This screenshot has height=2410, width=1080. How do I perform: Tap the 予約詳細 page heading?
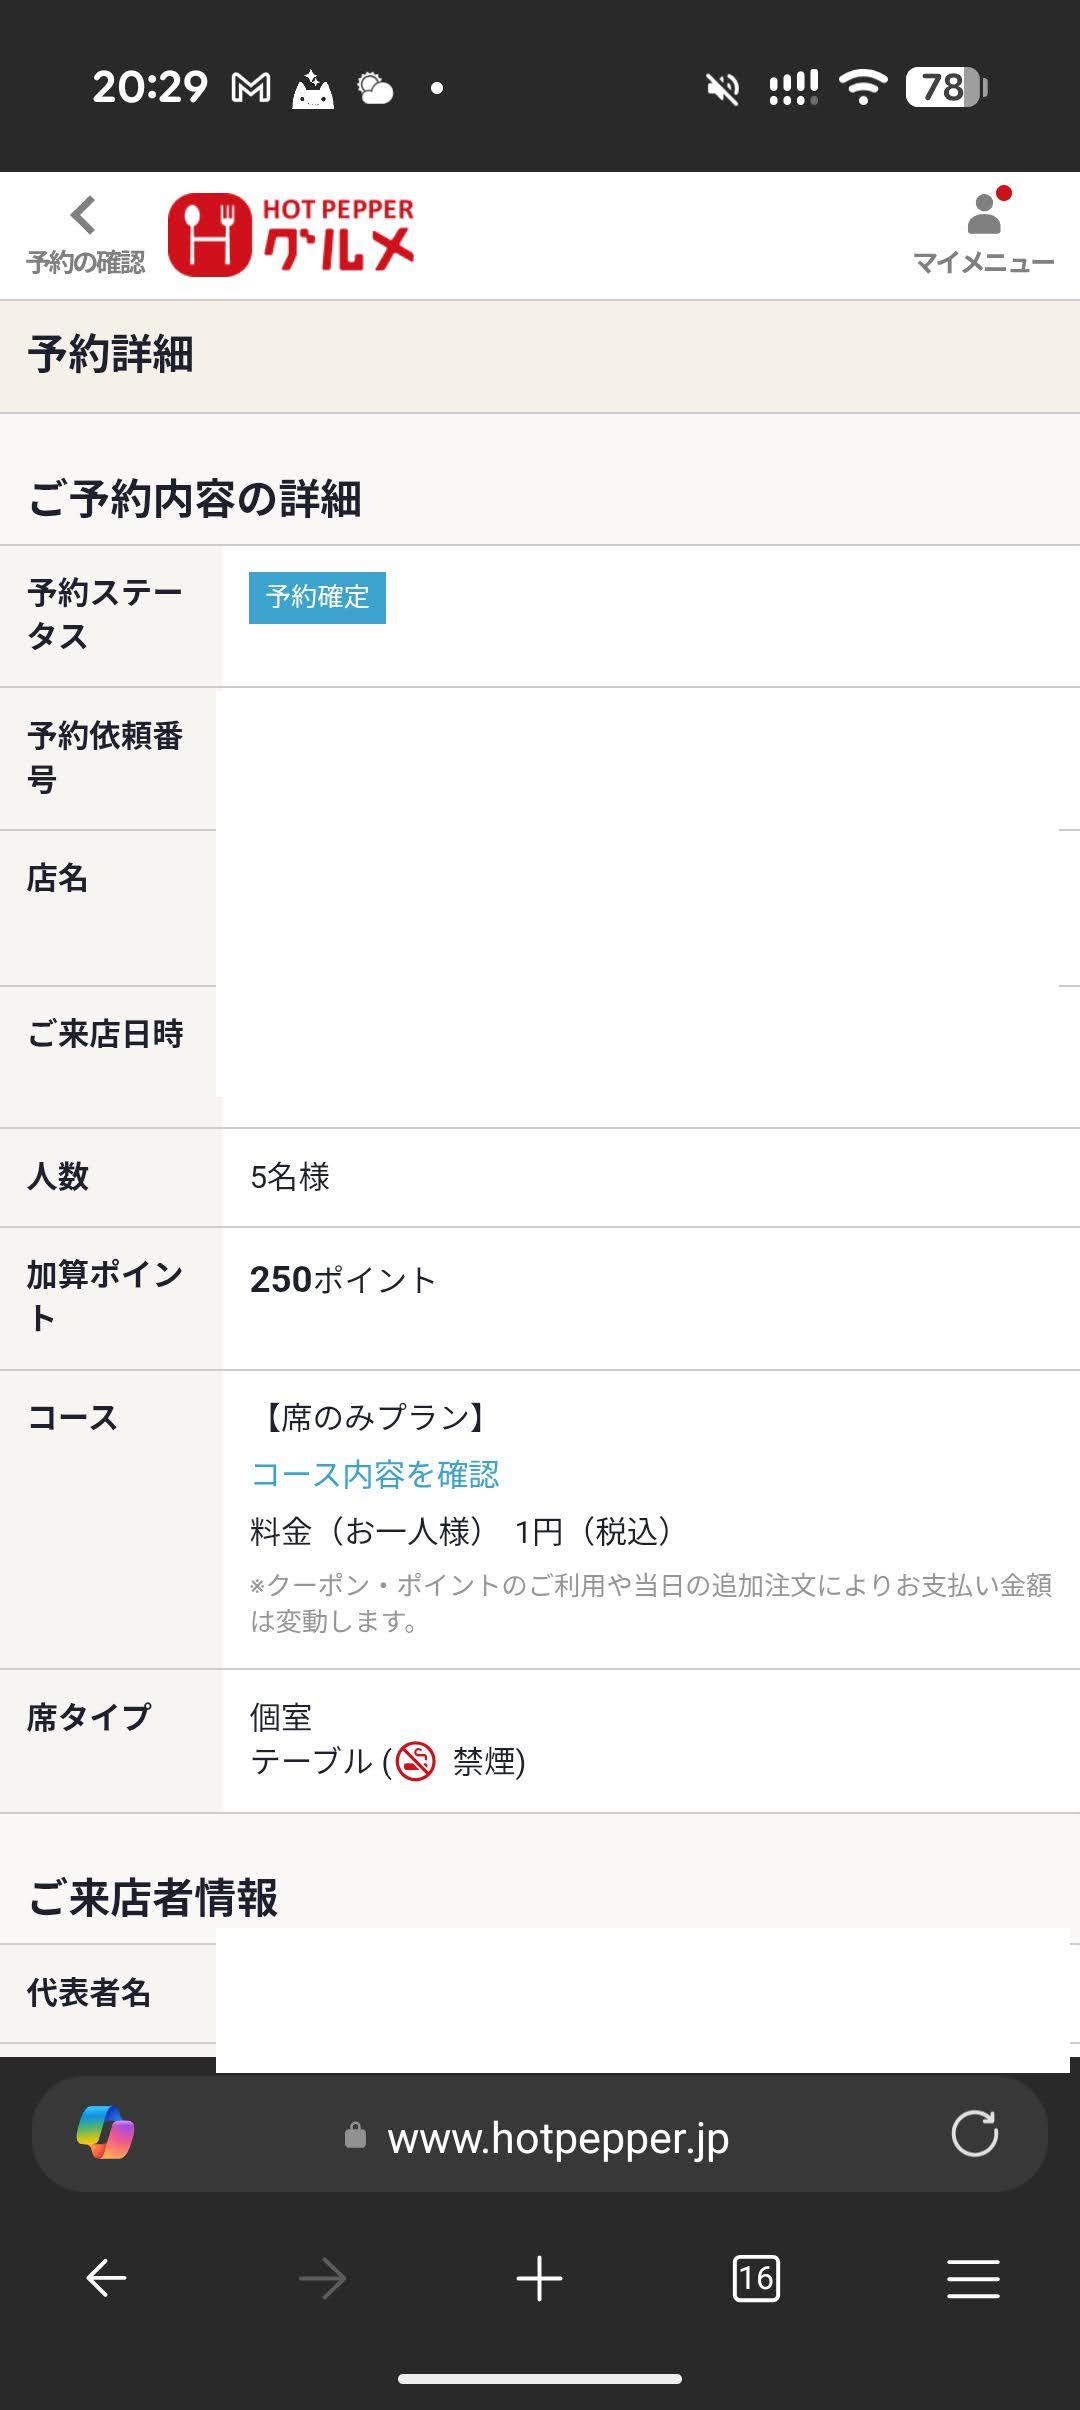111,355
